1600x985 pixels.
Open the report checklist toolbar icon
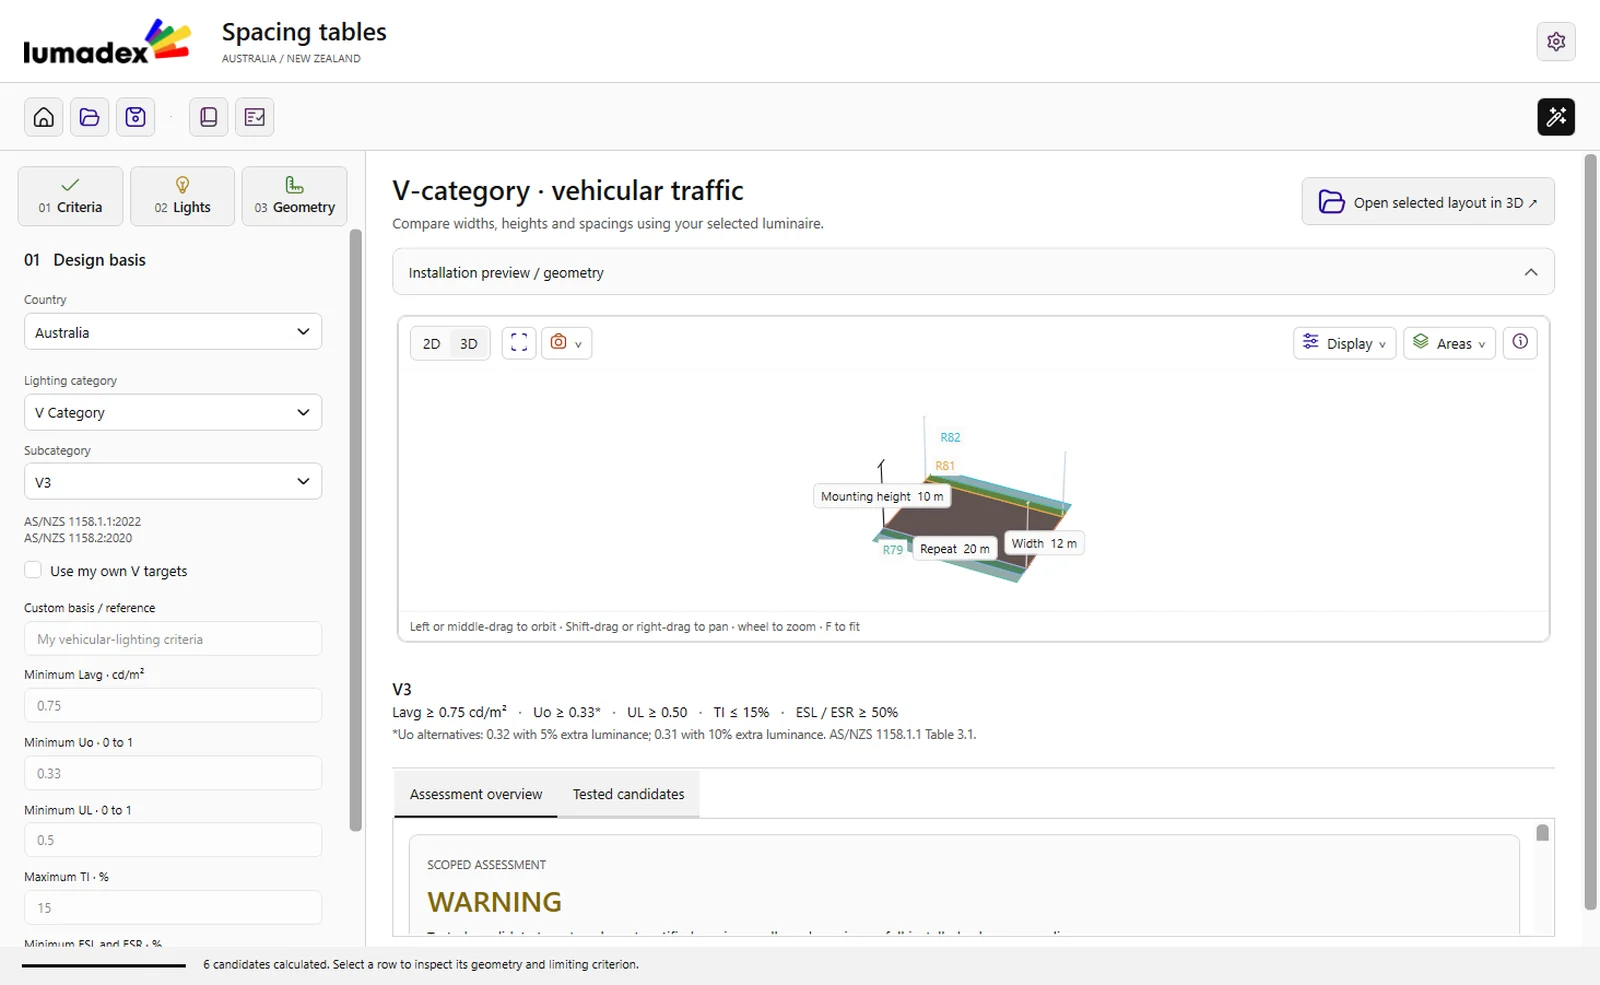pos(255,117)
